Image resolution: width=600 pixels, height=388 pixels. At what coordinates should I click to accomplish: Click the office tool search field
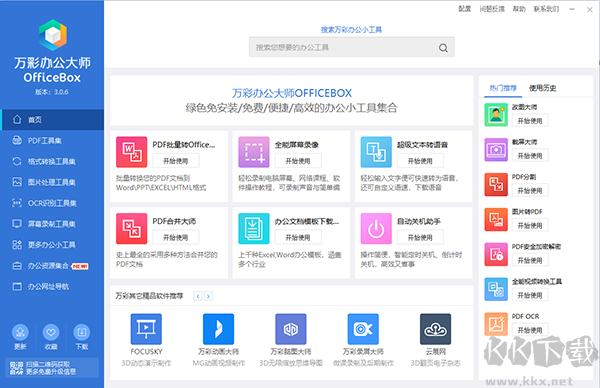point(352,47)
